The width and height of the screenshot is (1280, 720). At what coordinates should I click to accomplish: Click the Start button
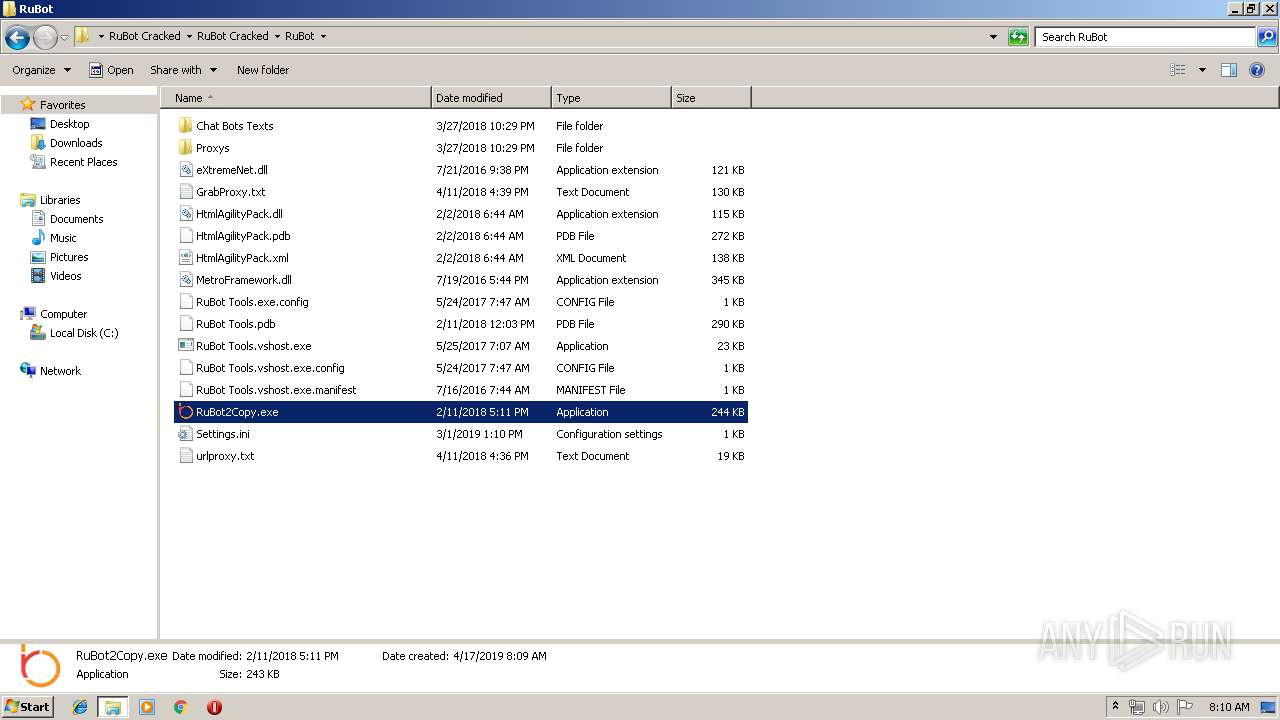point(27,706)
